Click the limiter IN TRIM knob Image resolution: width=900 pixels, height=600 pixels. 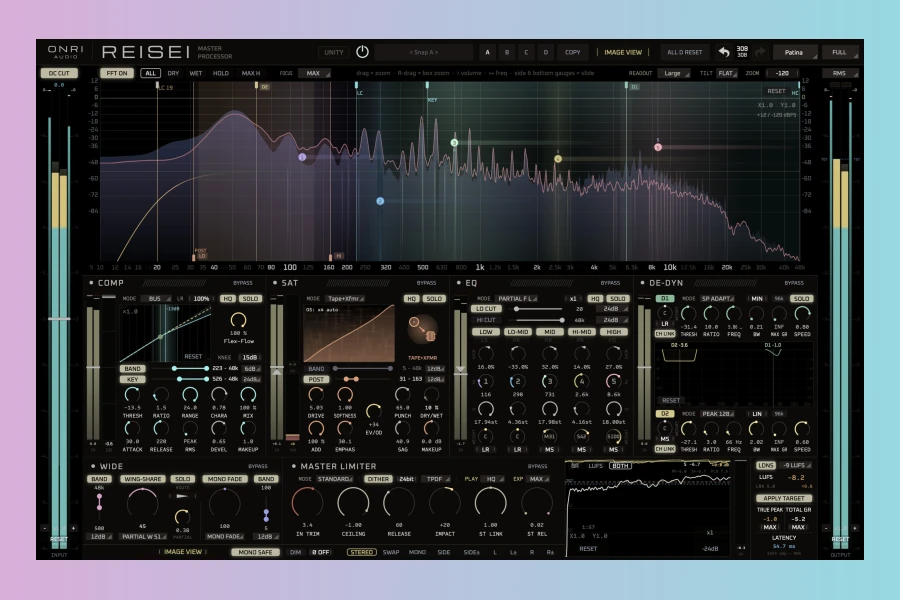point(307,502)
